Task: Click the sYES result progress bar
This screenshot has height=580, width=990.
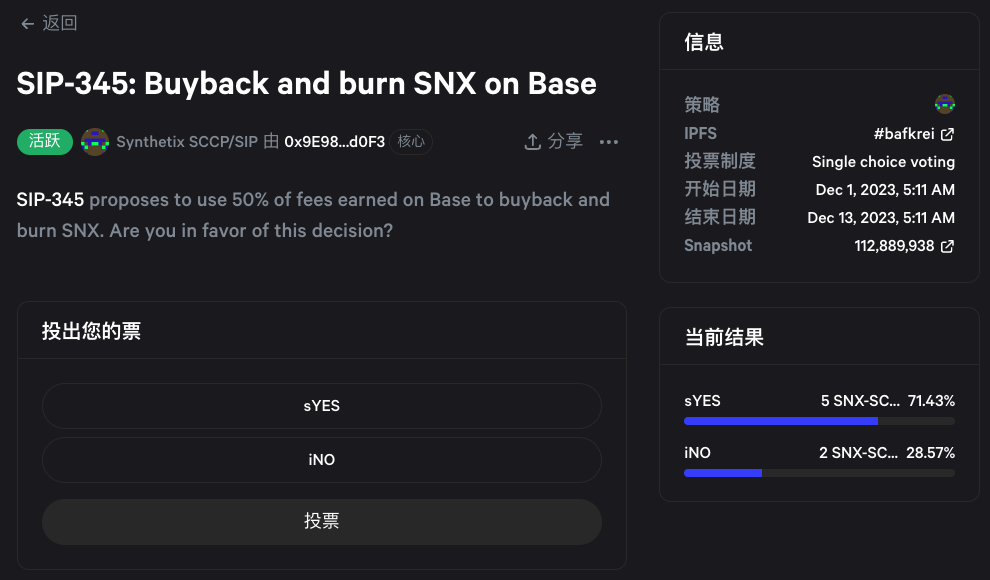Action: tap(819, 421)
